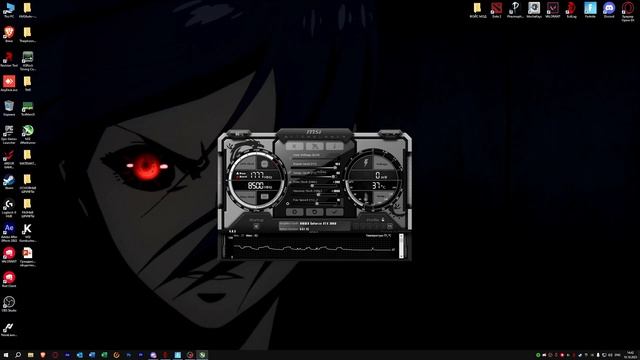Open Epic Games Launcher shortcut

tap(9, 134)
